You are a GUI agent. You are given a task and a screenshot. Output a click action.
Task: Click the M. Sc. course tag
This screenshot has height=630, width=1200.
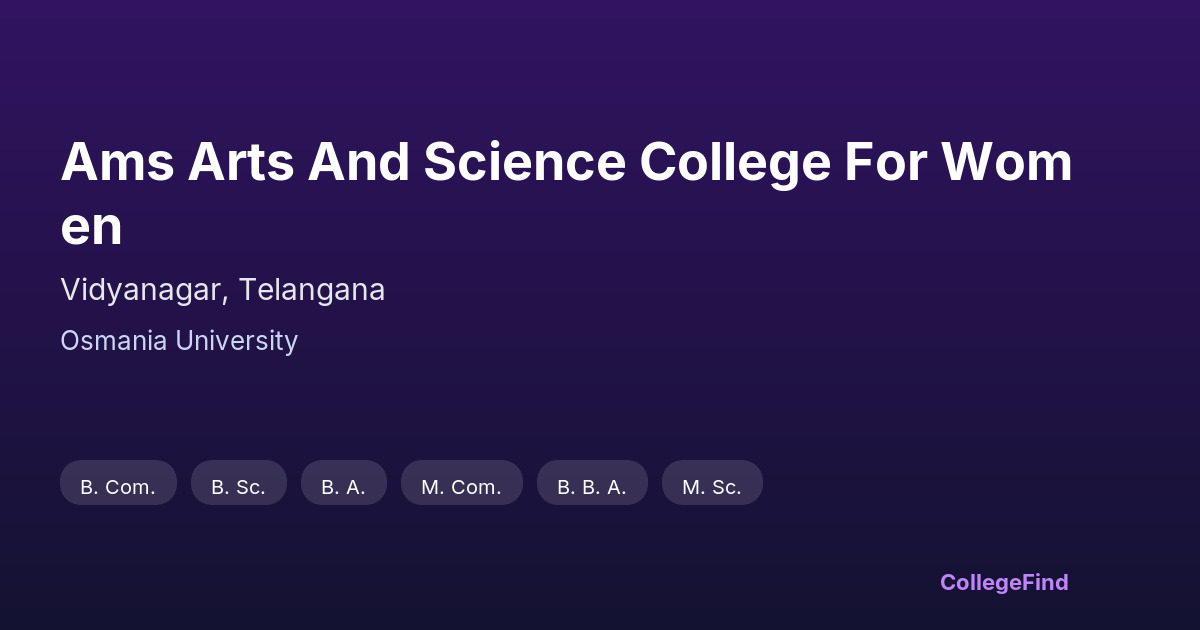click(x=712, y=487)
